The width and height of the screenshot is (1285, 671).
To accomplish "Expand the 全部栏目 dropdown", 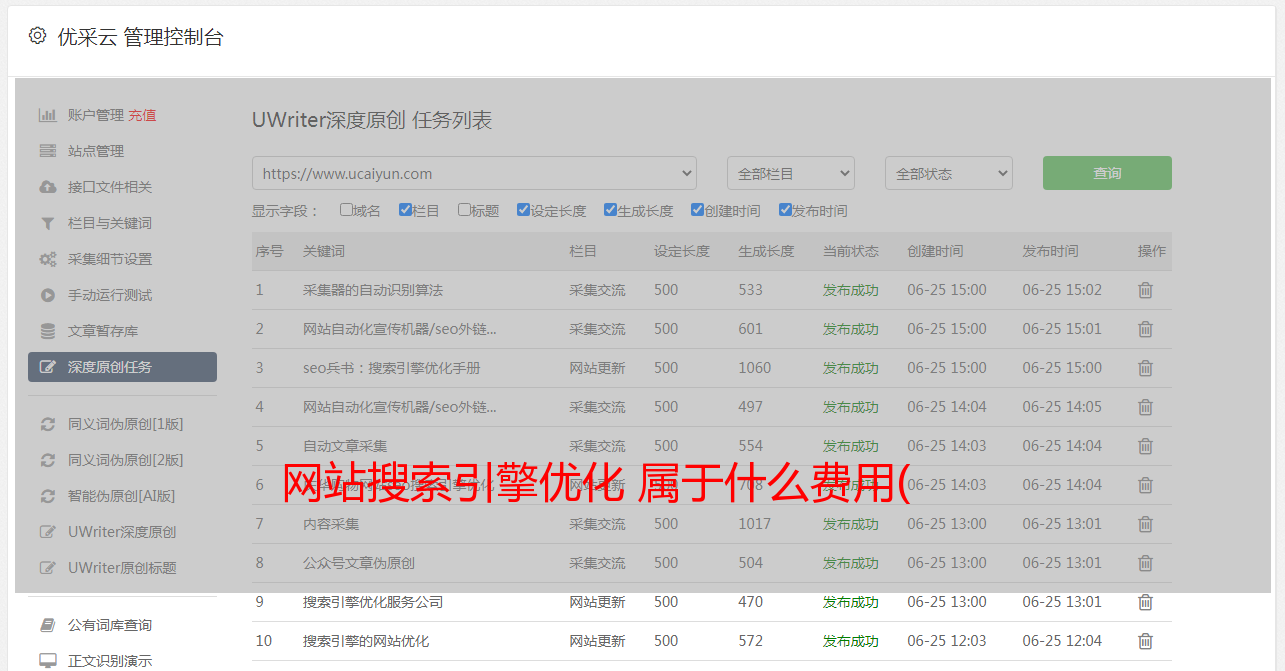I will 790,173.
